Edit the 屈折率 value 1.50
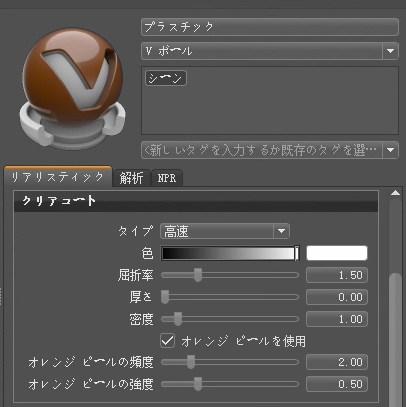Screen dimensions: 406x407 click(x=337, y=275)
